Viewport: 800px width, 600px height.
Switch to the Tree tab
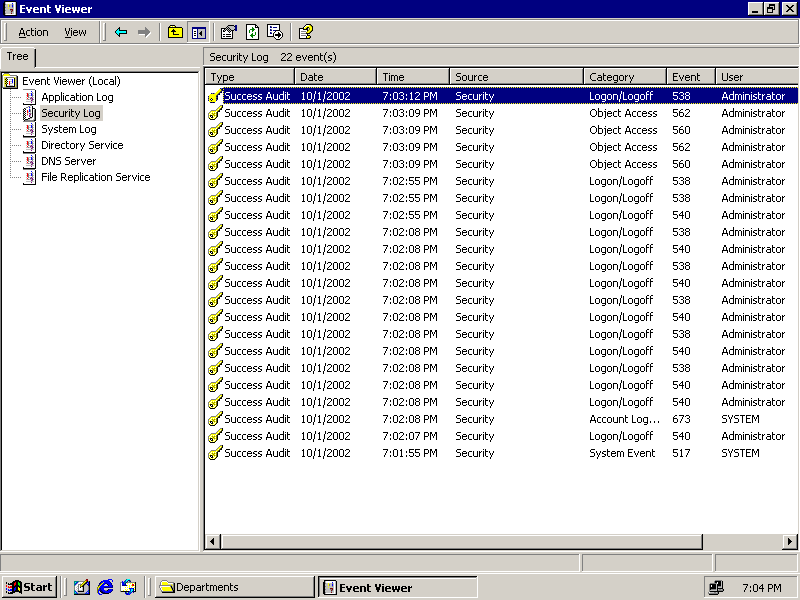18,57
